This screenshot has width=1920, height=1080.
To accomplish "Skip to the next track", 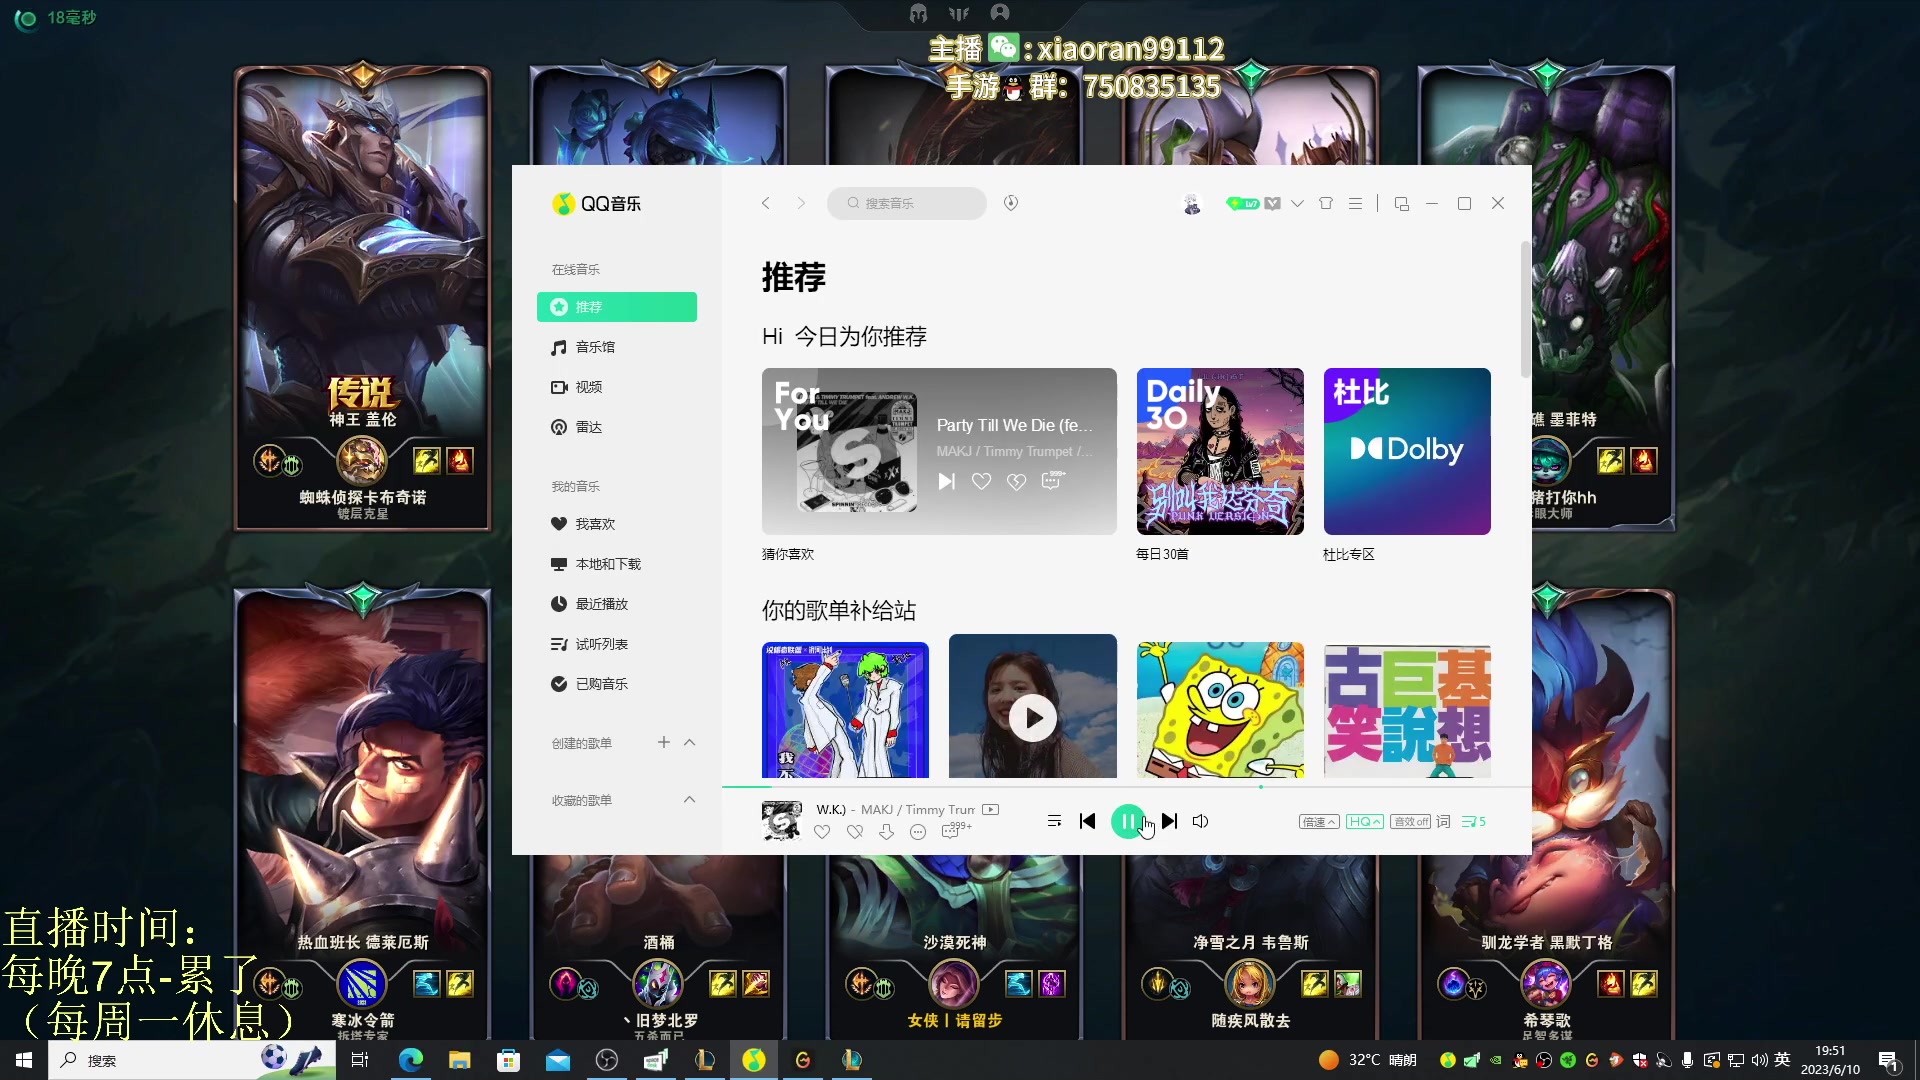I will pos(1169,821).
